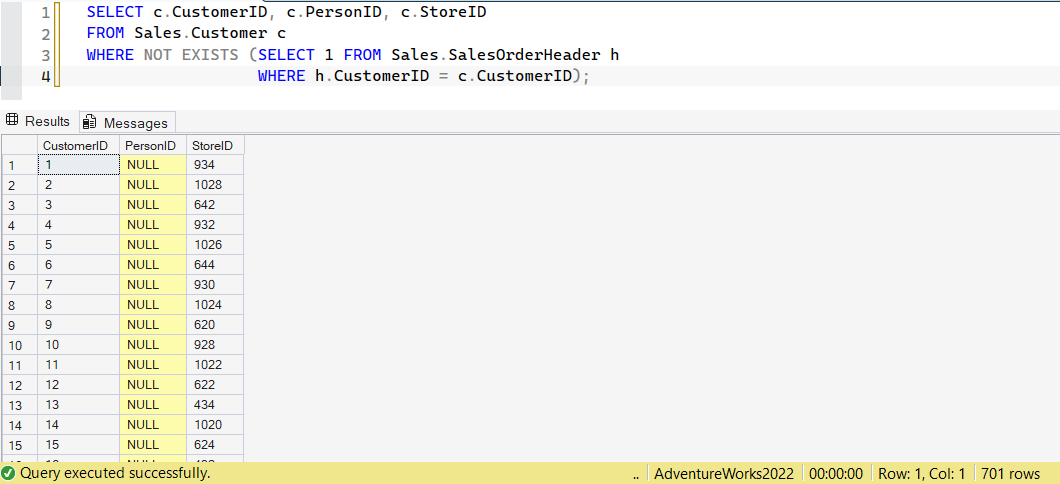Click StoreID cell 932
Image resolution: width=1060 pixels, height=484 pixels.
pyautogui.click(x=215, y=224)
